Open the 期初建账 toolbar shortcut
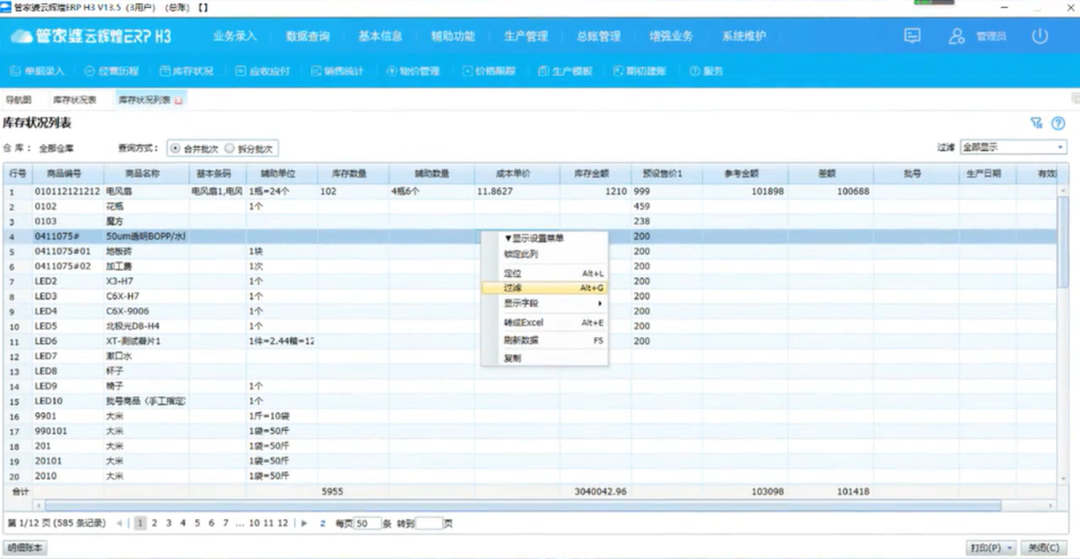1080x559 pixels. point(639,71)
